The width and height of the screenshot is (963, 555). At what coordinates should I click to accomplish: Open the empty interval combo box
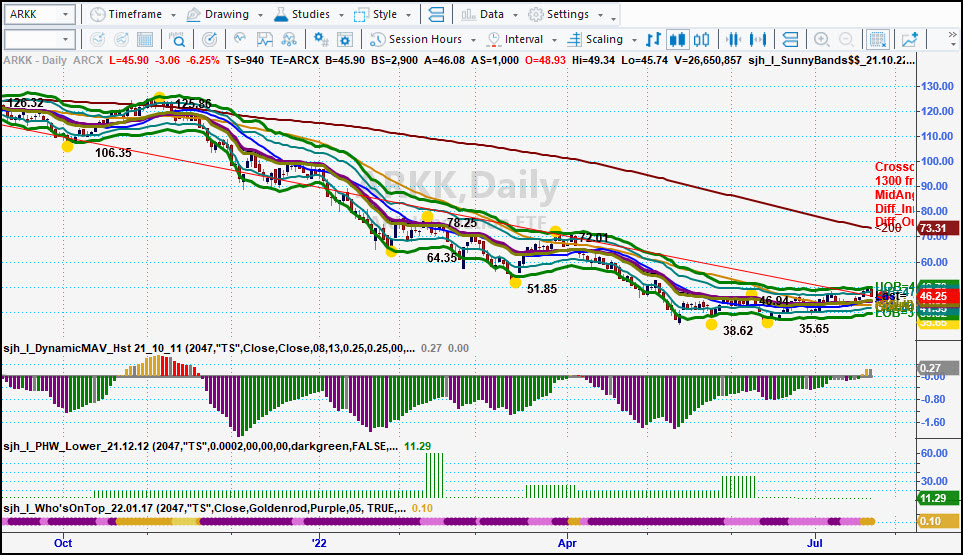[x=39, y=39]
